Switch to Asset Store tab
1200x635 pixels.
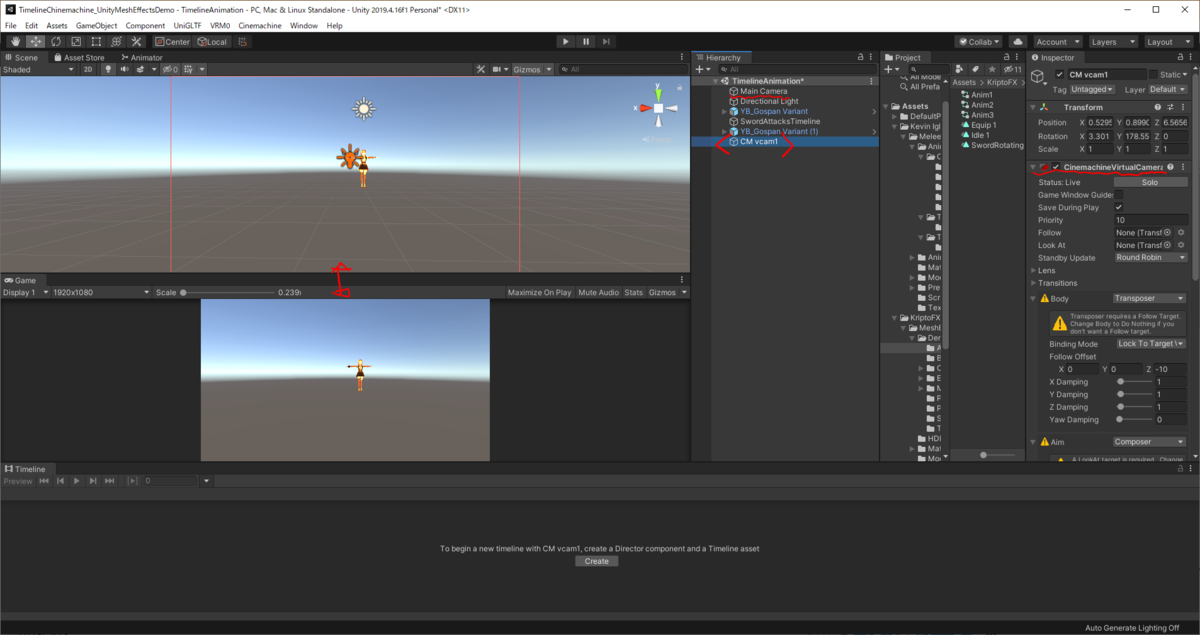[79, 58]
